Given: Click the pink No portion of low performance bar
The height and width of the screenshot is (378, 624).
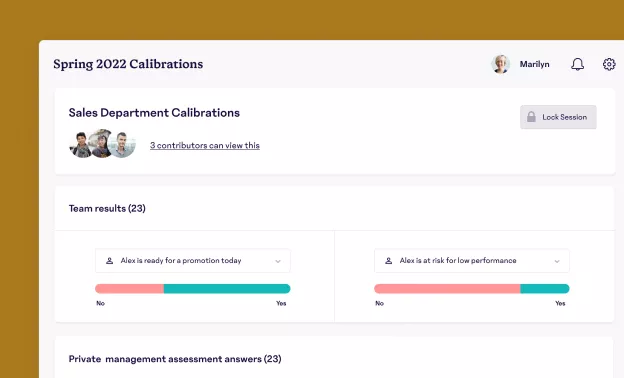Looking at the screenshot, I should (447, 288).
